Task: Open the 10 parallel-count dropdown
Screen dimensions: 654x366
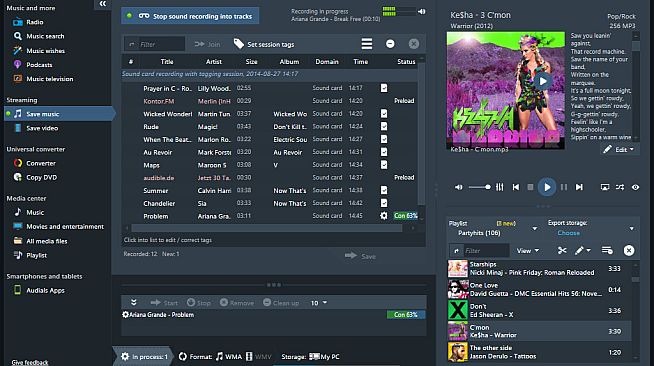Action: pyautogui.click(x=319, y=303)
